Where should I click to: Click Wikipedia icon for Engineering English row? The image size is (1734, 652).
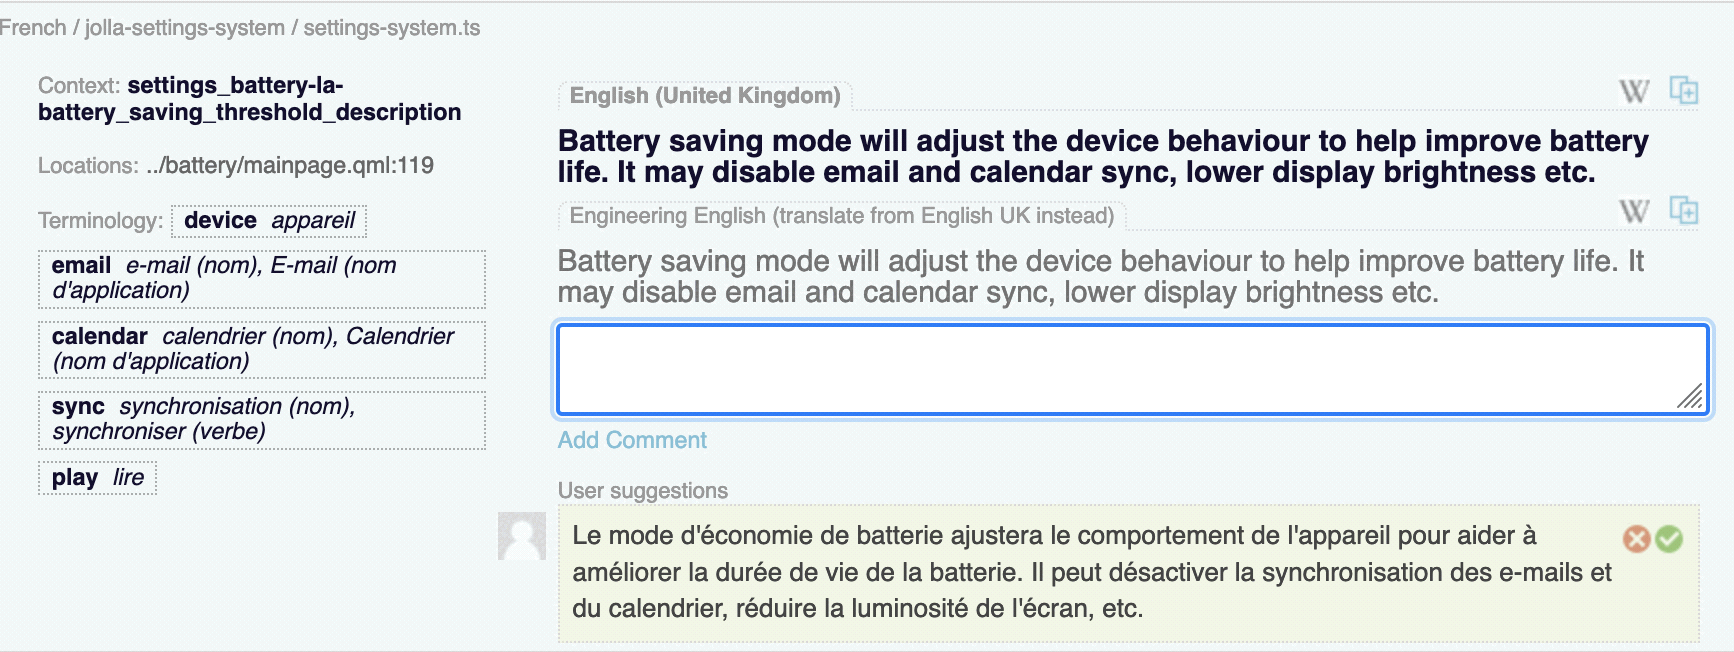[1634, 211]
